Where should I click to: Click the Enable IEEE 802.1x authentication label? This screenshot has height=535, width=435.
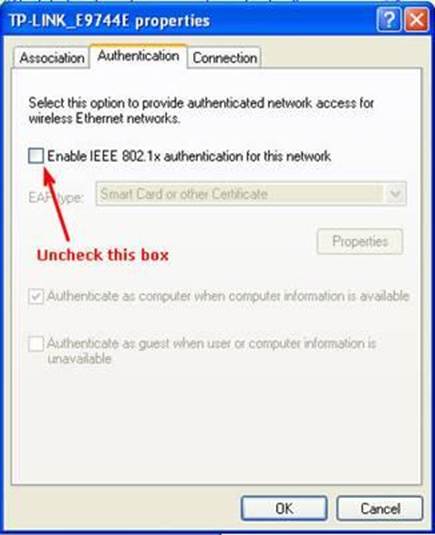[x=189, y=156]
